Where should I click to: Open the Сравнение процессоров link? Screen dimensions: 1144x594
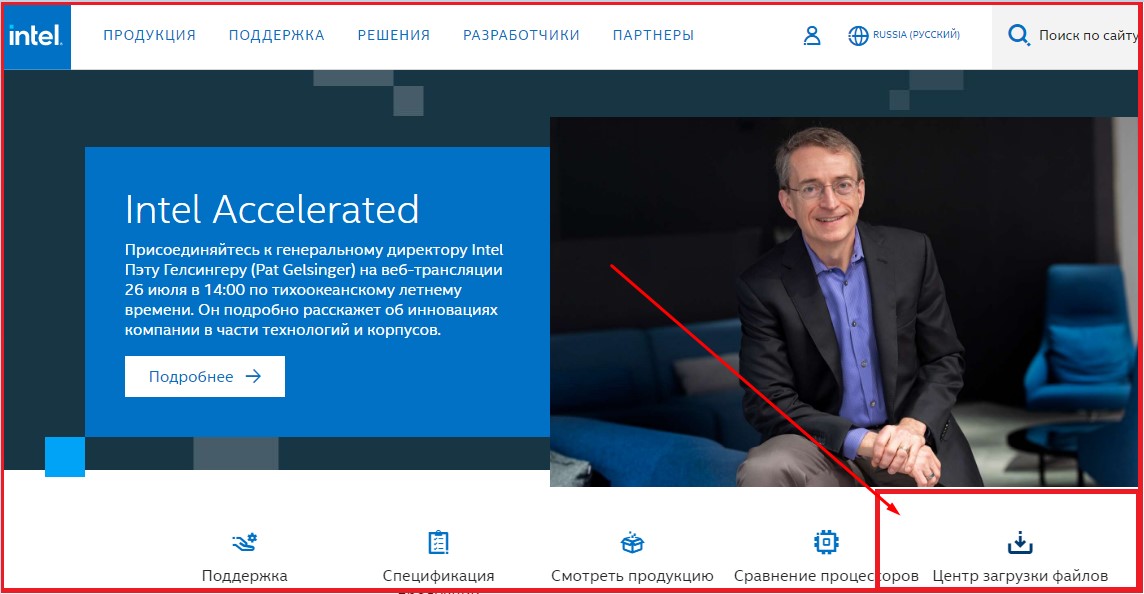[x=826, y=576]
